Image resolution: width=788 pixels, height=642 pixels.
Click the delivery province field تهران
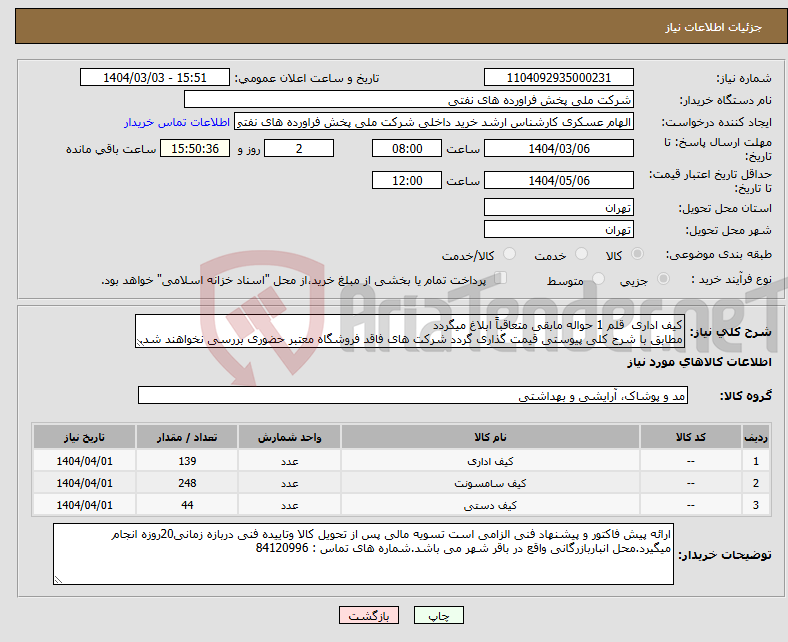point(558,207)
